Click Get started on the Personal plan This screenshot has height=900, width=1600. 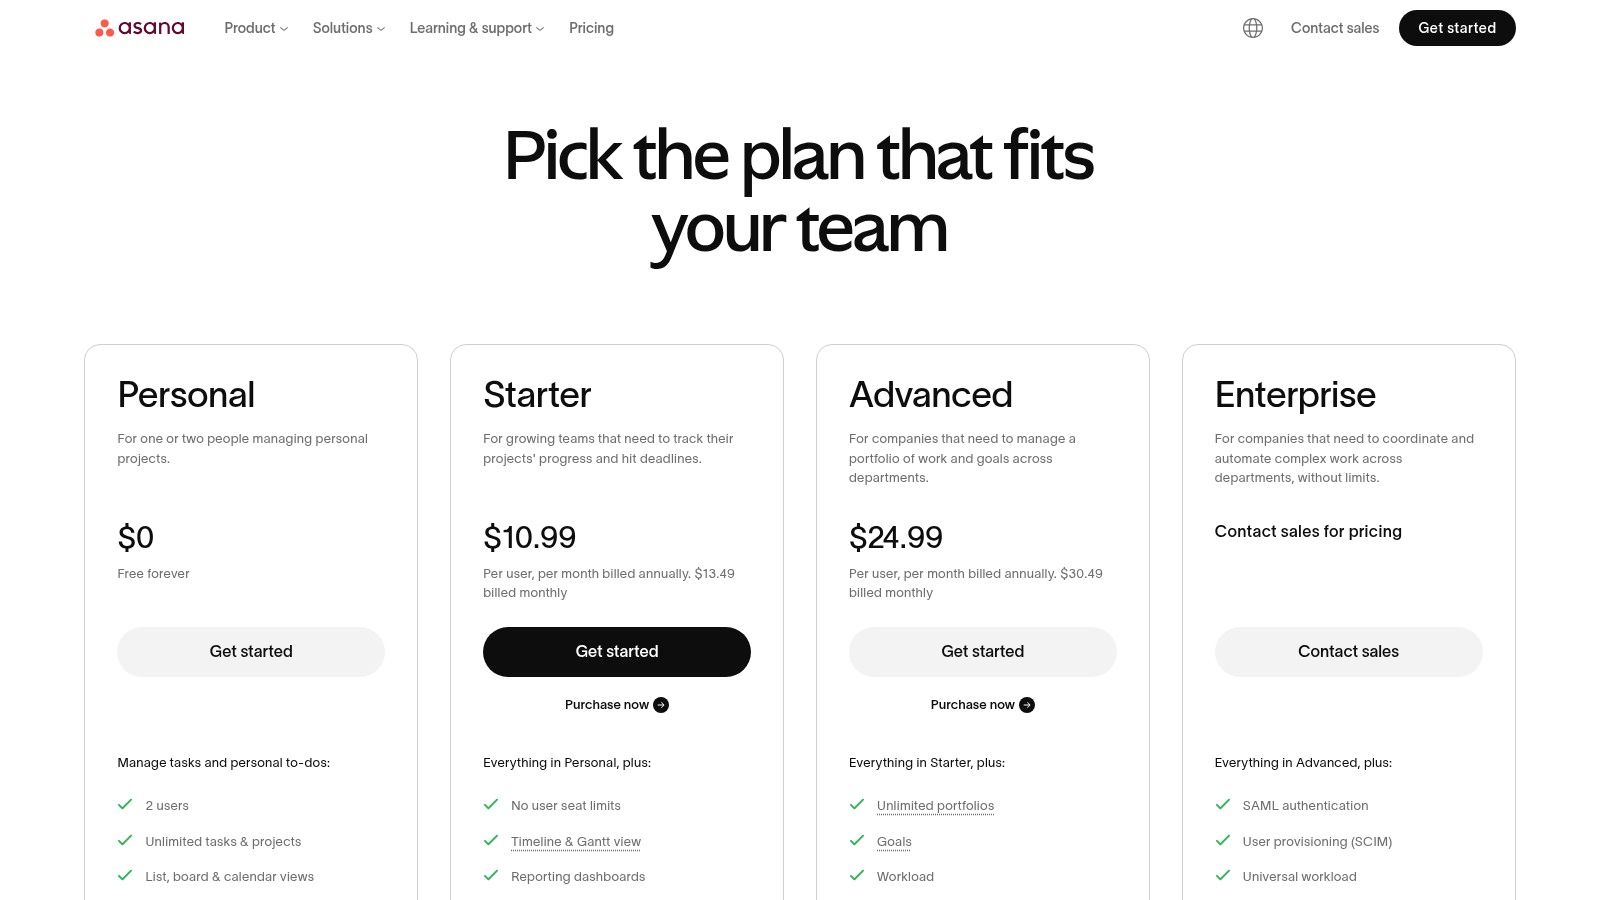250,651
